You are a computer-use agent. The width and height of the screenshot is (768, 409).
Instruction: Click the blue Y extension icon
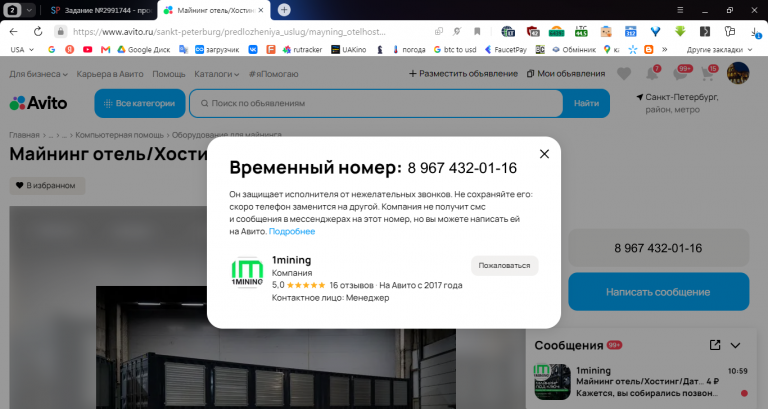point(655,31)
